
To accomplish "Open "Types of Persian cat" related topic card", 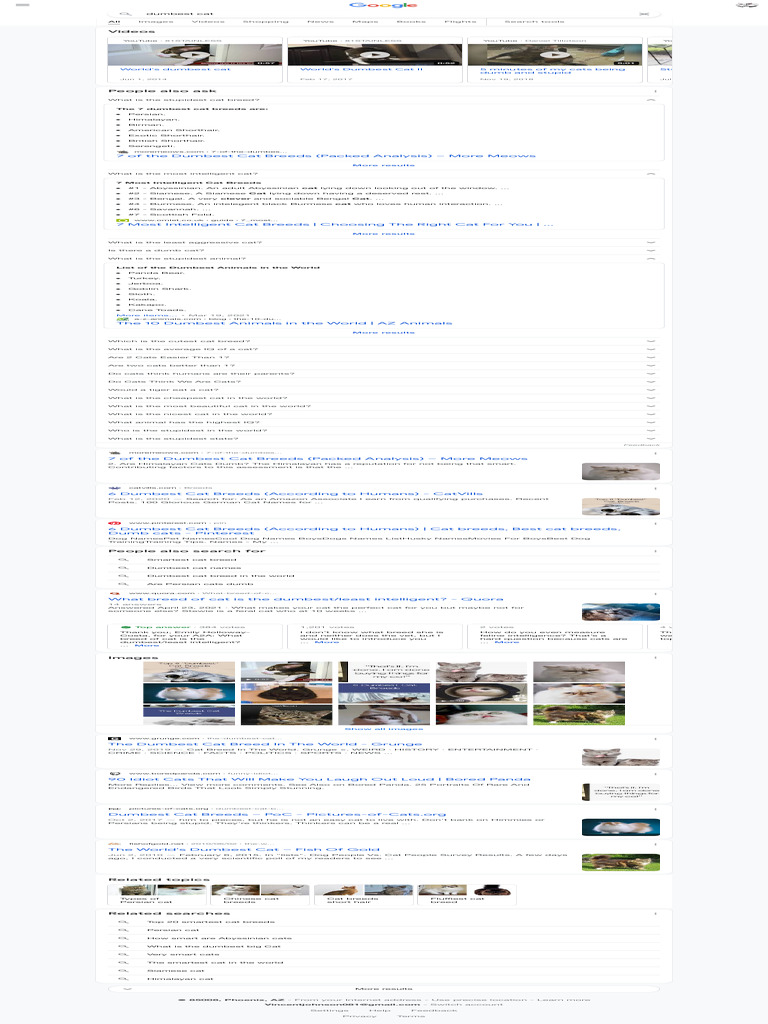I will click(x=157, y=895).
